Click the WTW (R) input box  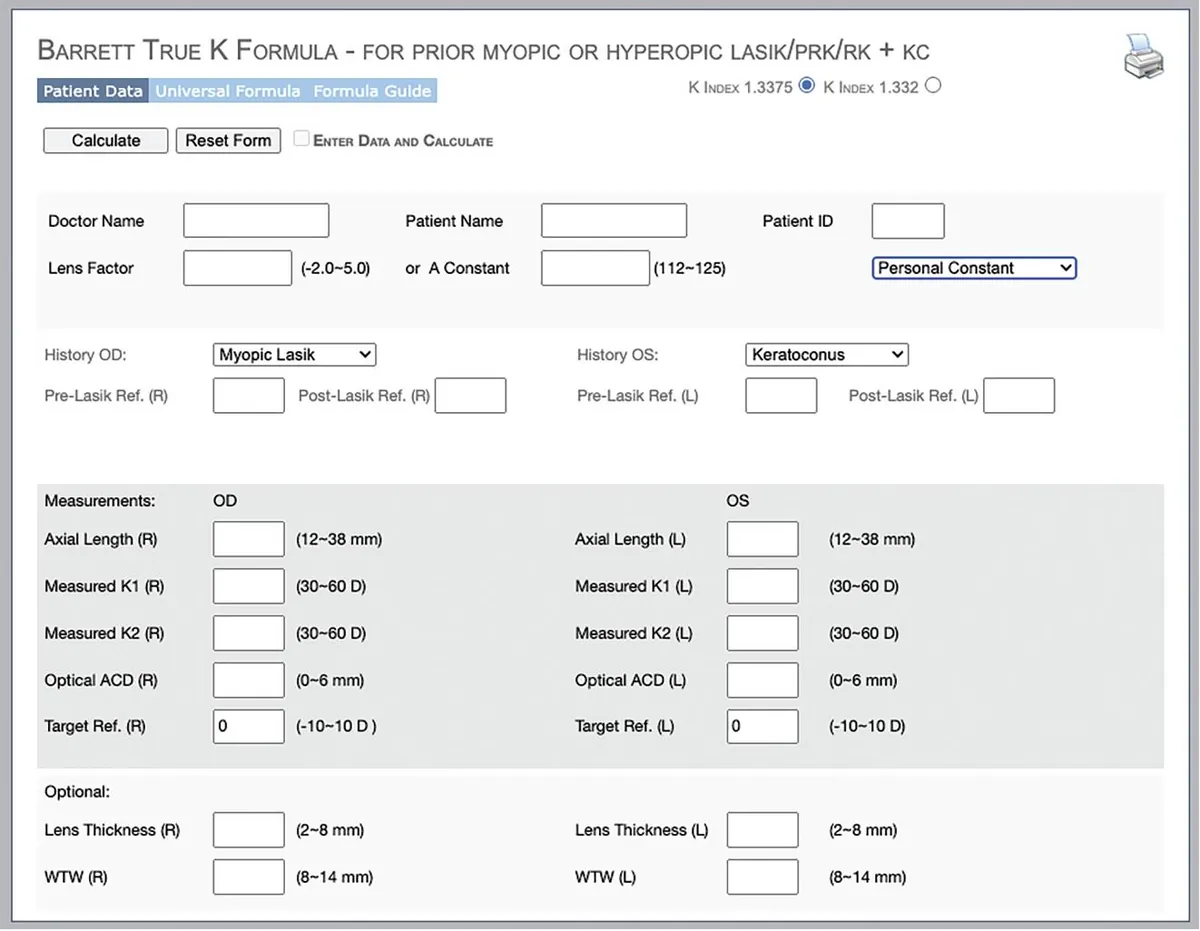point(249,877)
